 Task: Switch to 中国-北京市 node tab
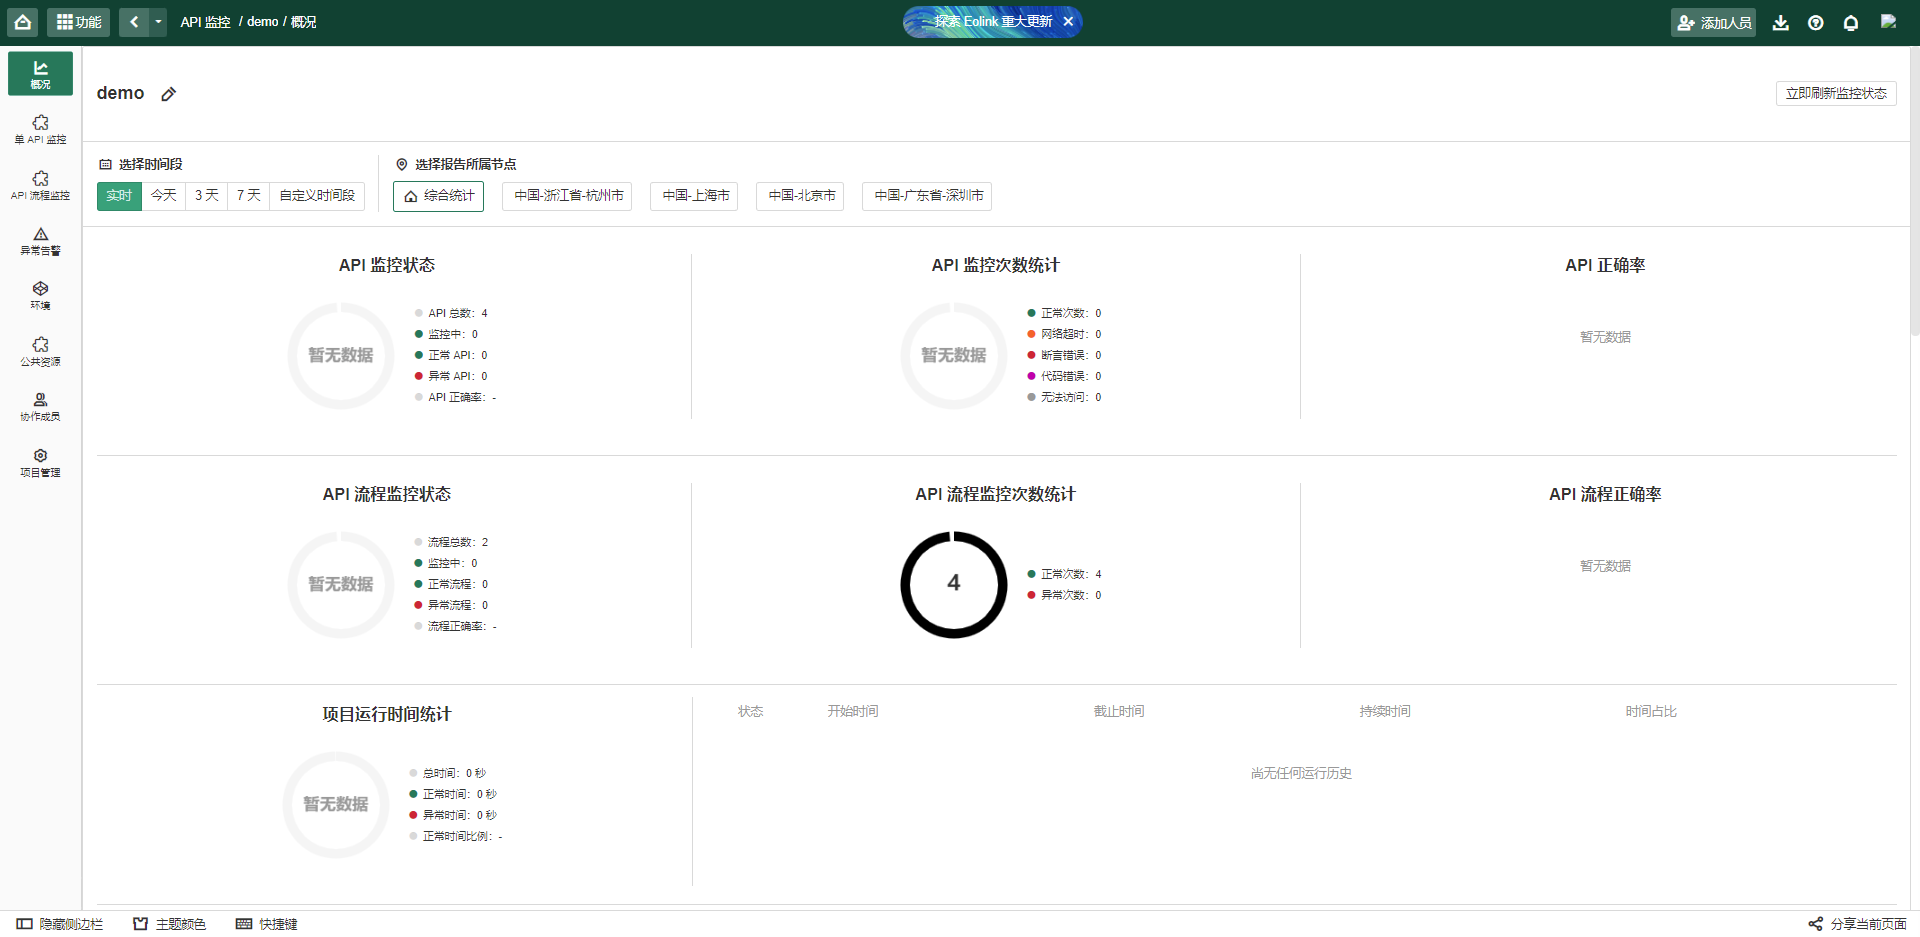pyautogui.click(x=801, y=196)
